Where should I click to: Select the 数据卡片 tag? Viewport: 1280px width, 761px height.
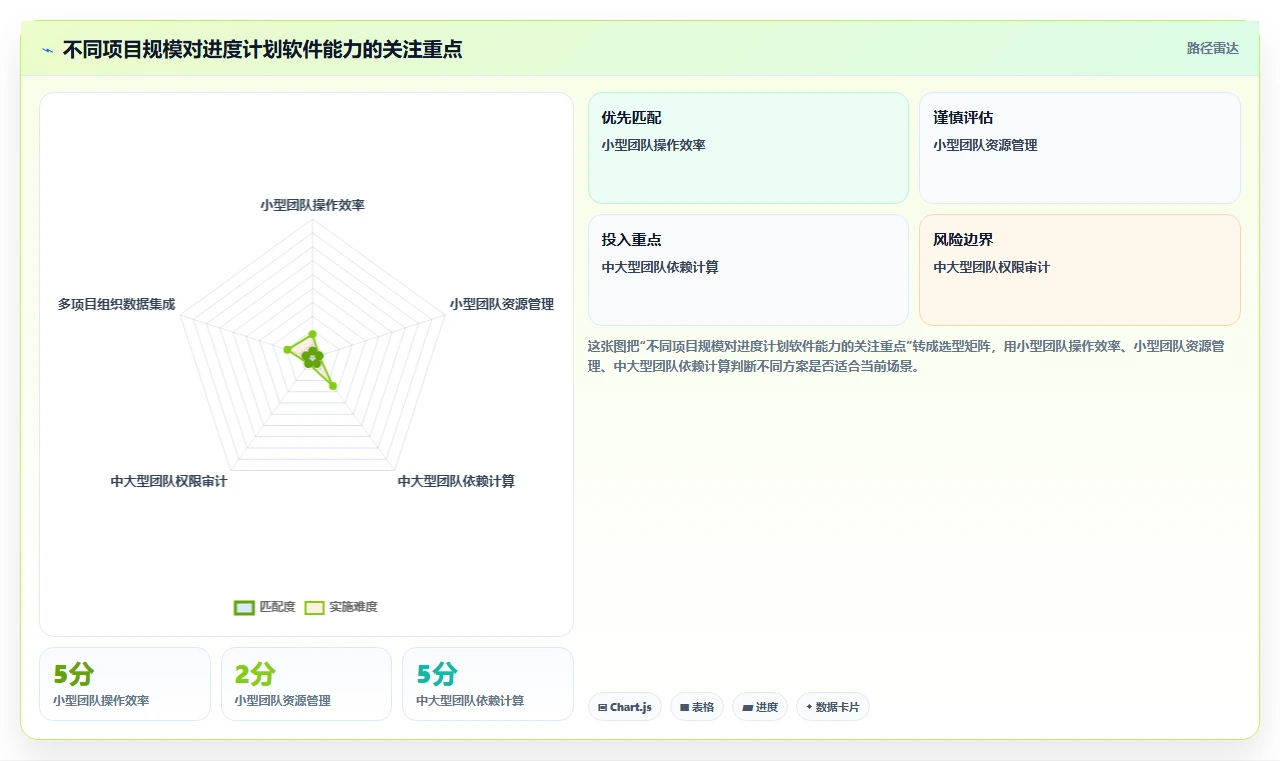(833, 707)
